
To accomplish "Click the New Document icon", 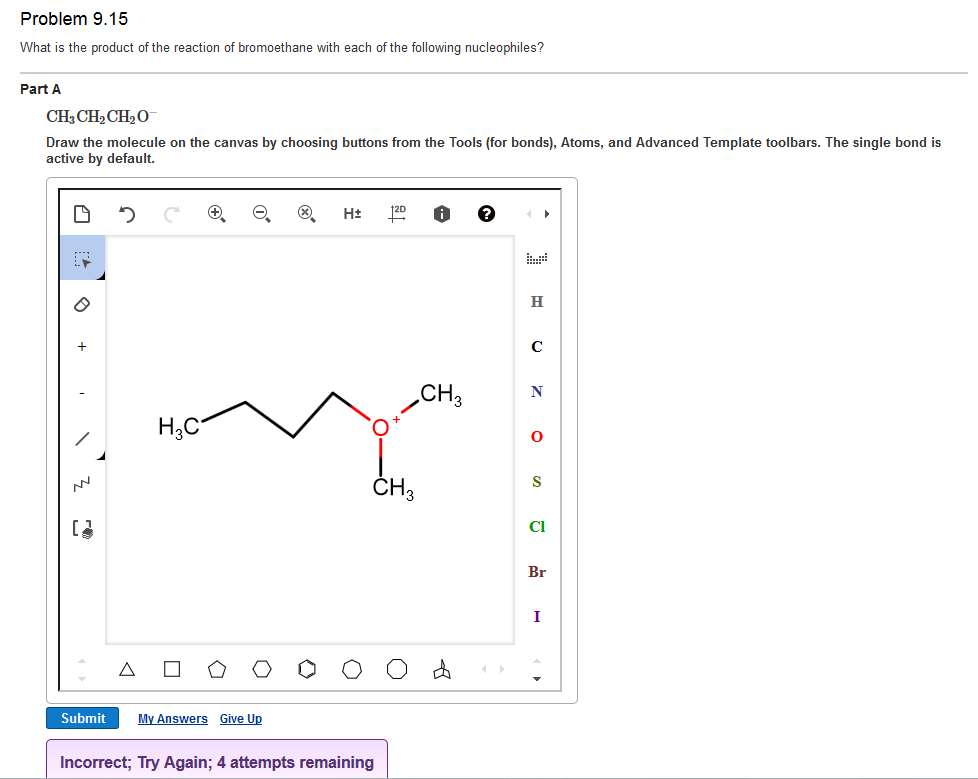I will [x=82, y=213].
